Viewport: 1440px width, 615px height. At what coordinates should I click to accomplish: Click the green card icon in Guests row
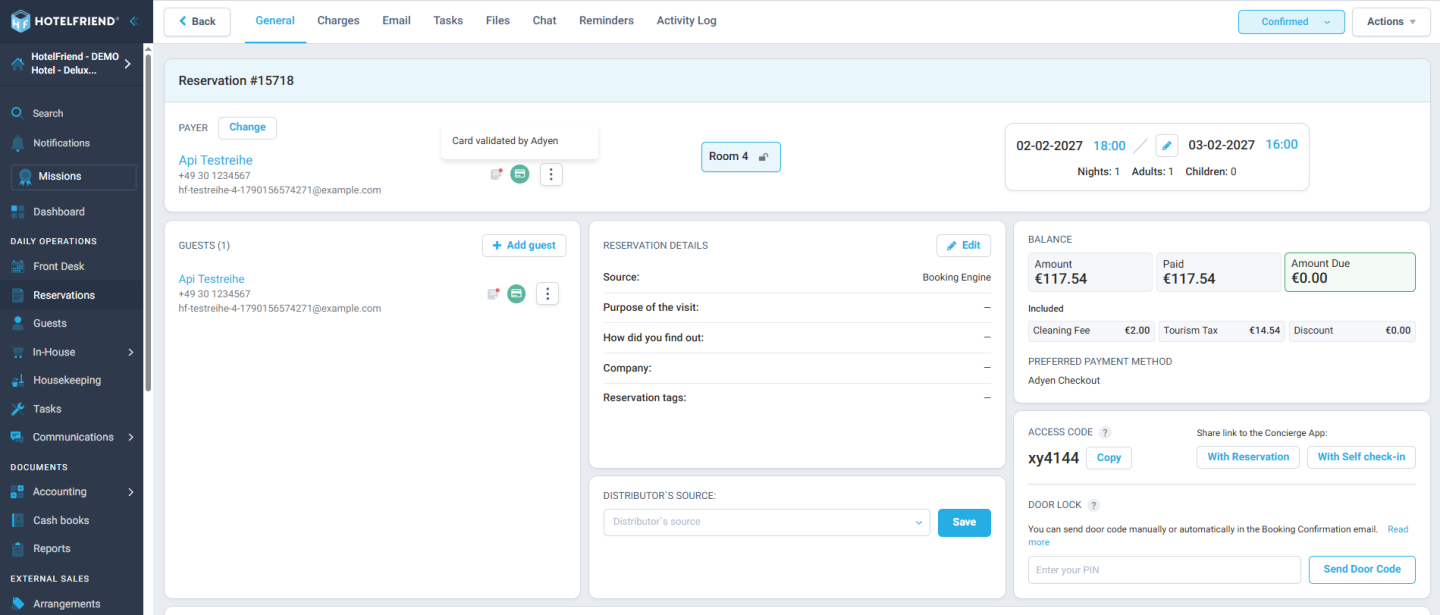click(516, 293)
